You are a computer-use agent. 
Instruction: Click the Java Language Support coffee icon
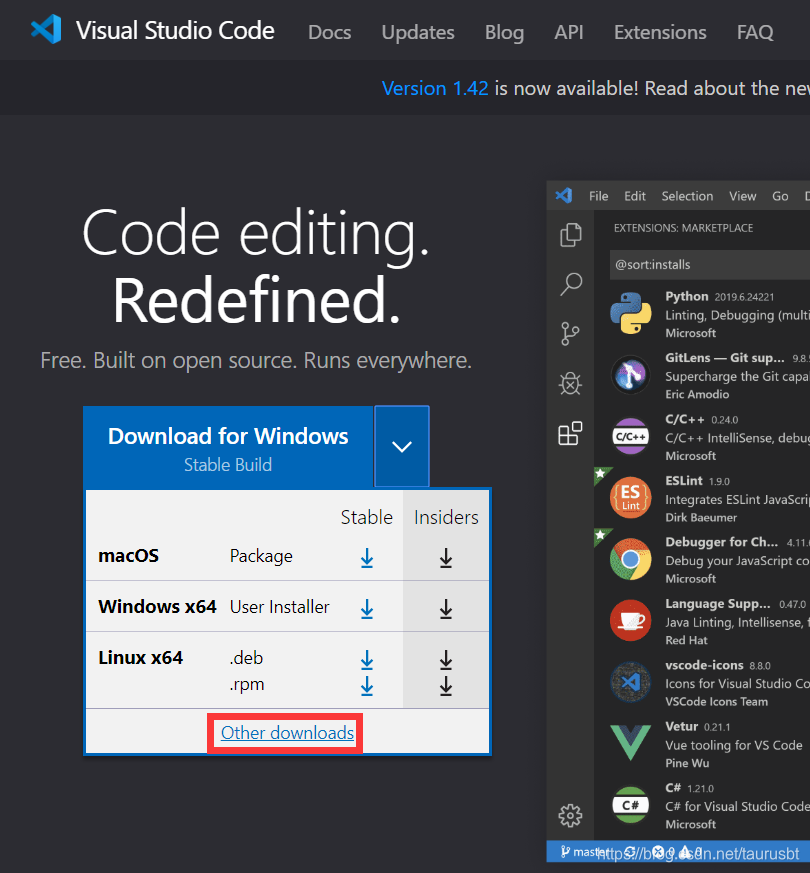click(631, 620)
